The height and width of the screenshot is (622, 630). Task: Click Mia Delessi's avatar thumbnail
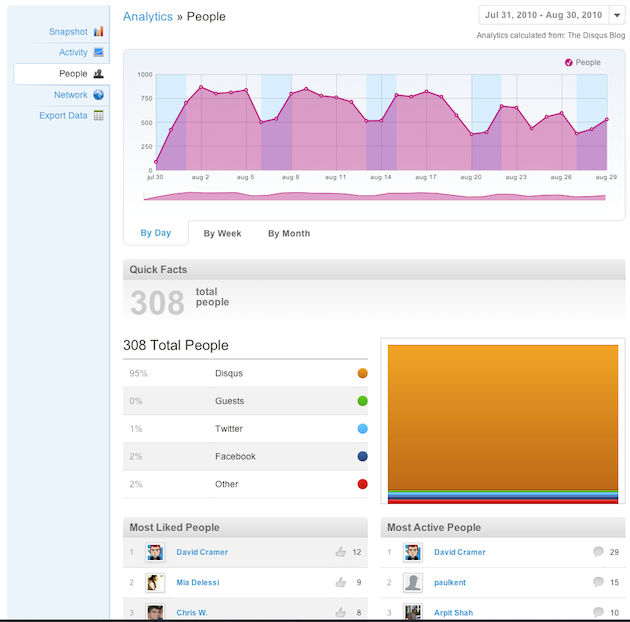pyautogui.click(x=155, y=582)
